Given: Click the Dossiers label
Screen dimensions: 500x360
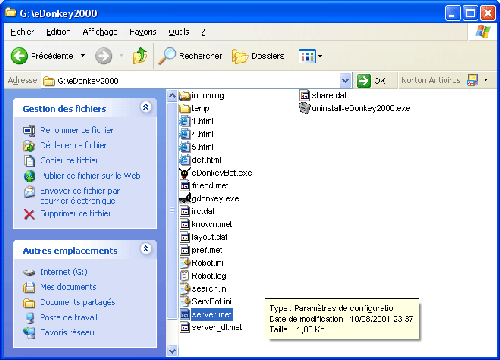Looking at the screenshot, I should click(x=268, y=56).
